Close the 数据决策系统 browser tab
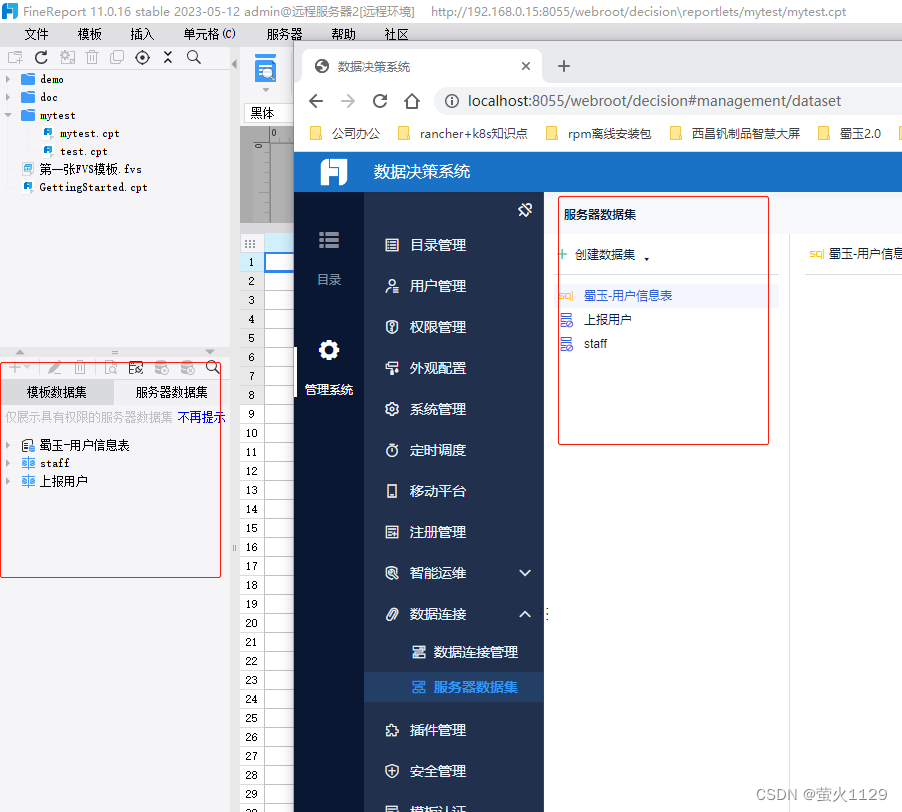The image size is (902, 812). point(526,66)
